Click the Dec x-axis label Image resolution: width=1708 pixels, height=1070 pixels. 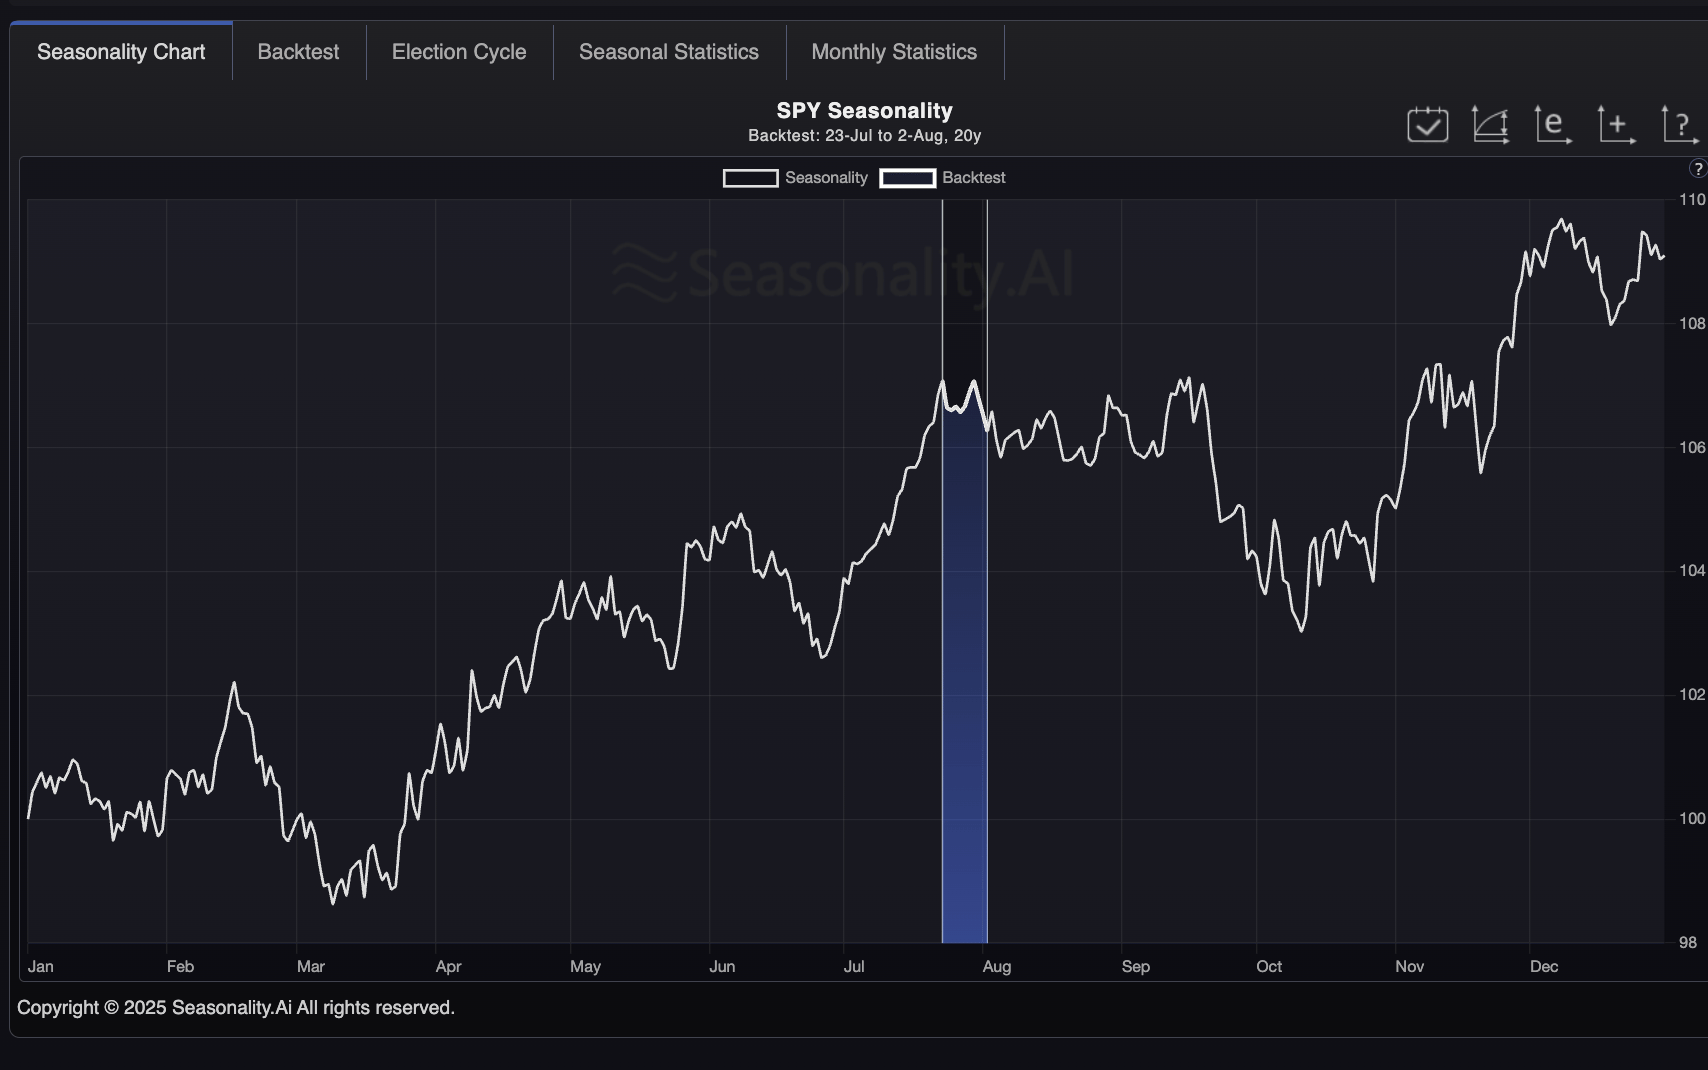[x=1544, y=967]
